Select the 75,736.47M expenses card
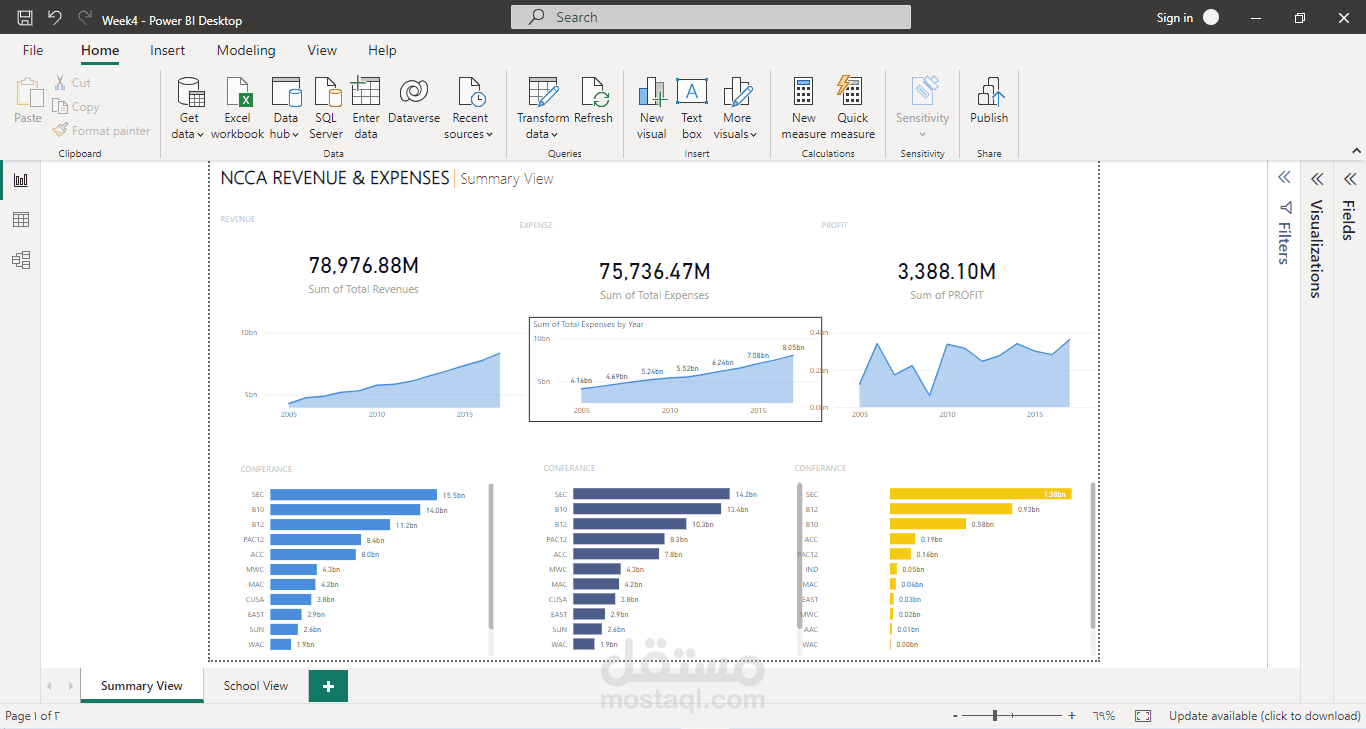Image resolution: width=1366 pixels, height=729 pixels. (x=654, y=279)
